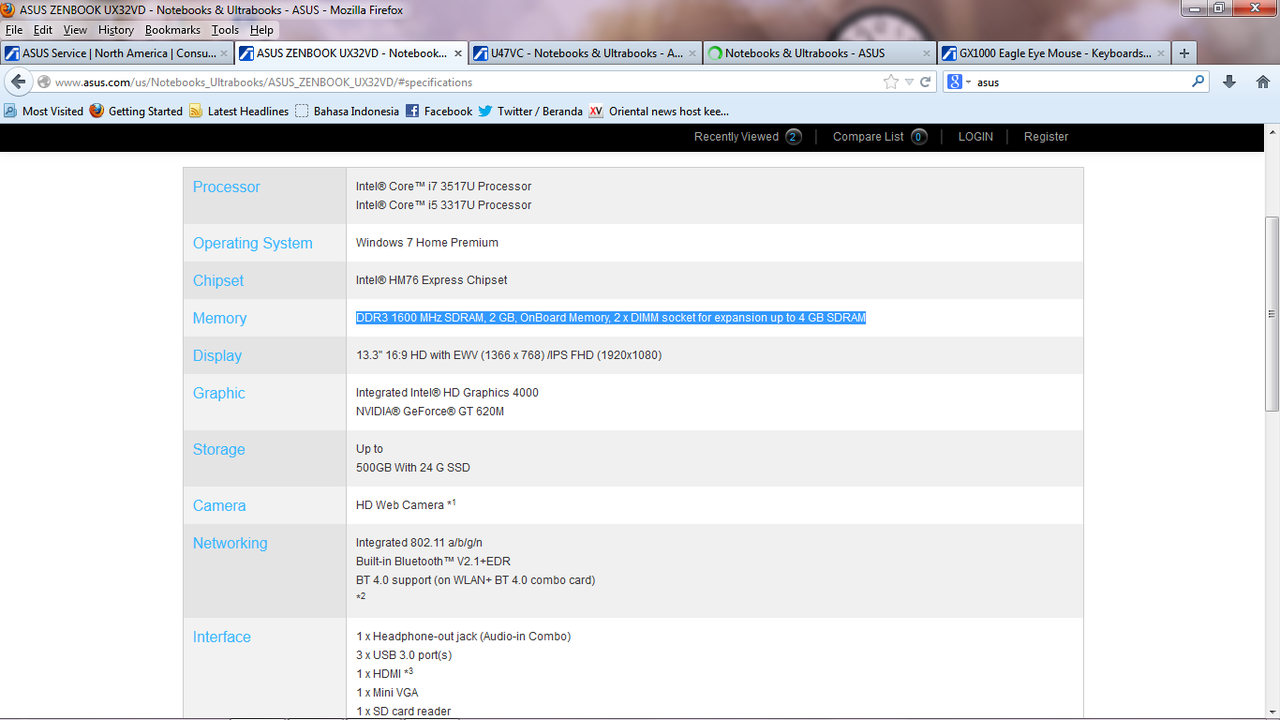Open the Compare List
The image size is (1280, 720).
click(x=880, y=137)
